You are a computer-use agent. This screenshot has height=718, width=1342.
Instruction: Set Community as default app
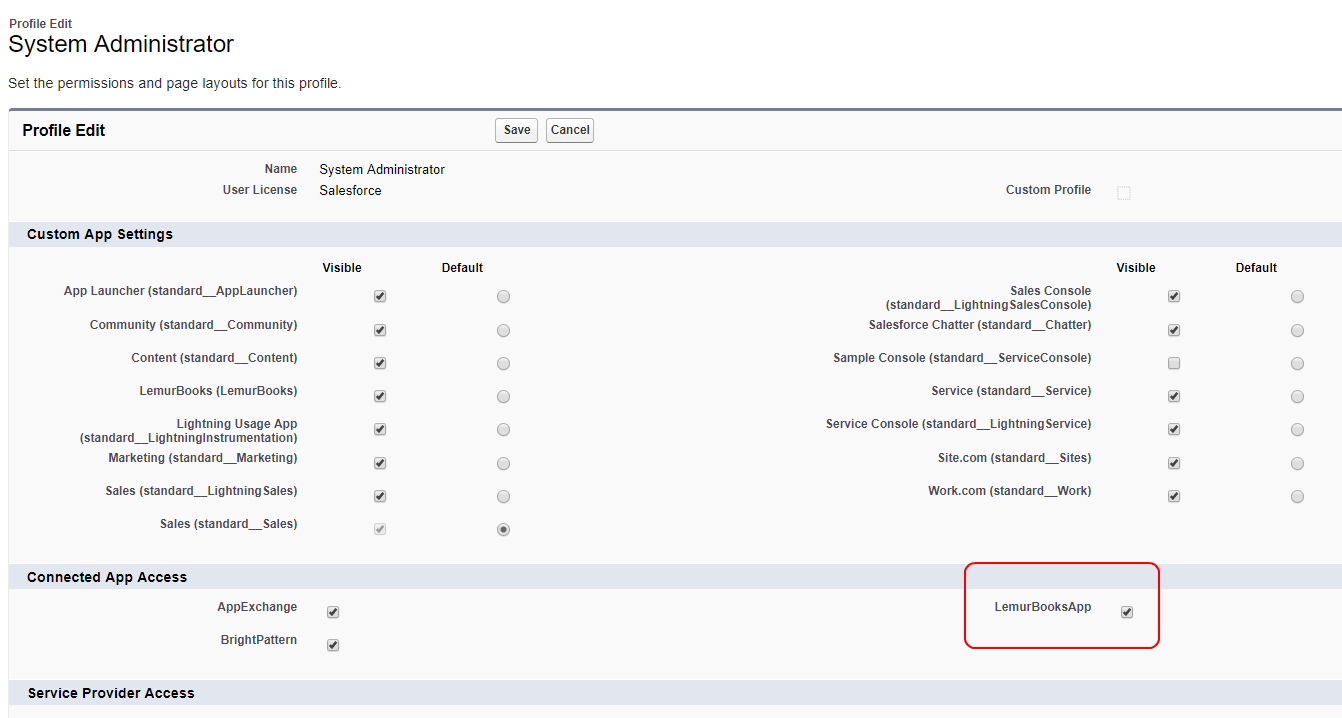tap(503, 330)
